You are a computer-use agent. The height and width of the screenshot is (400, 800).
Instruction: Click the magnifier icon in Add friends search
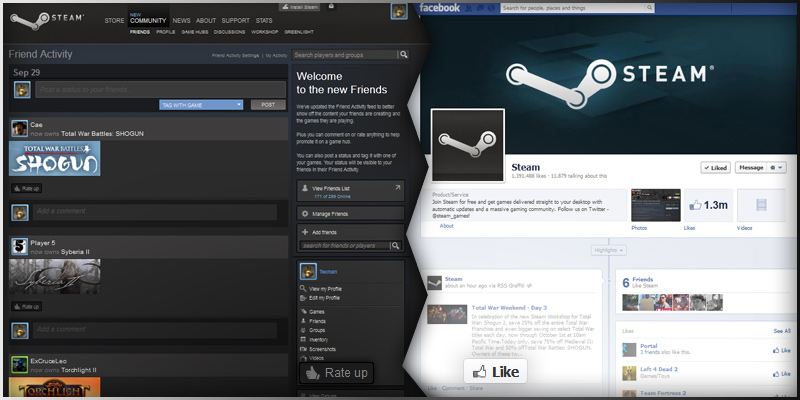395,245
